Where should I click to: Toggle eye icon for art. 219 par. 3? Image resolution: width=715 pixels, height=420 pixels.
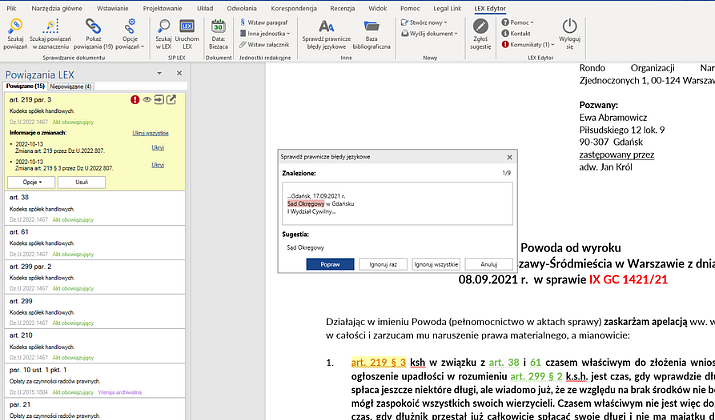[147, 100]
